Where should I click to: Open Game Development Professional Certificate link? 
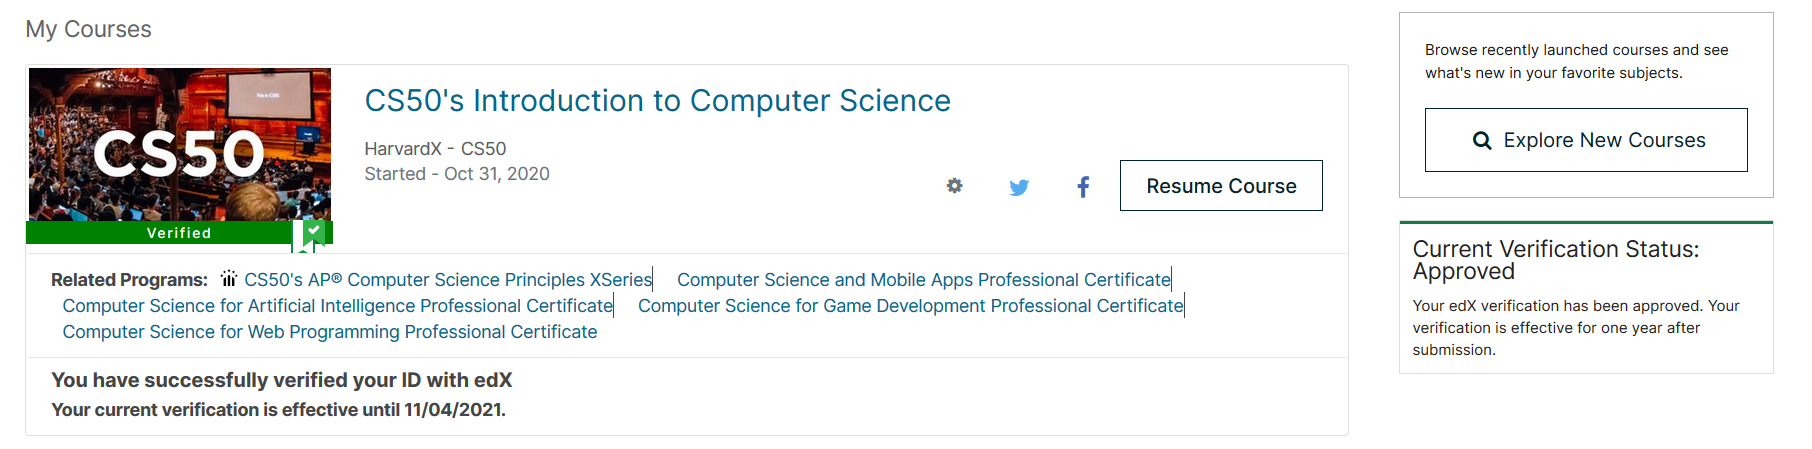tap(910, 306)
